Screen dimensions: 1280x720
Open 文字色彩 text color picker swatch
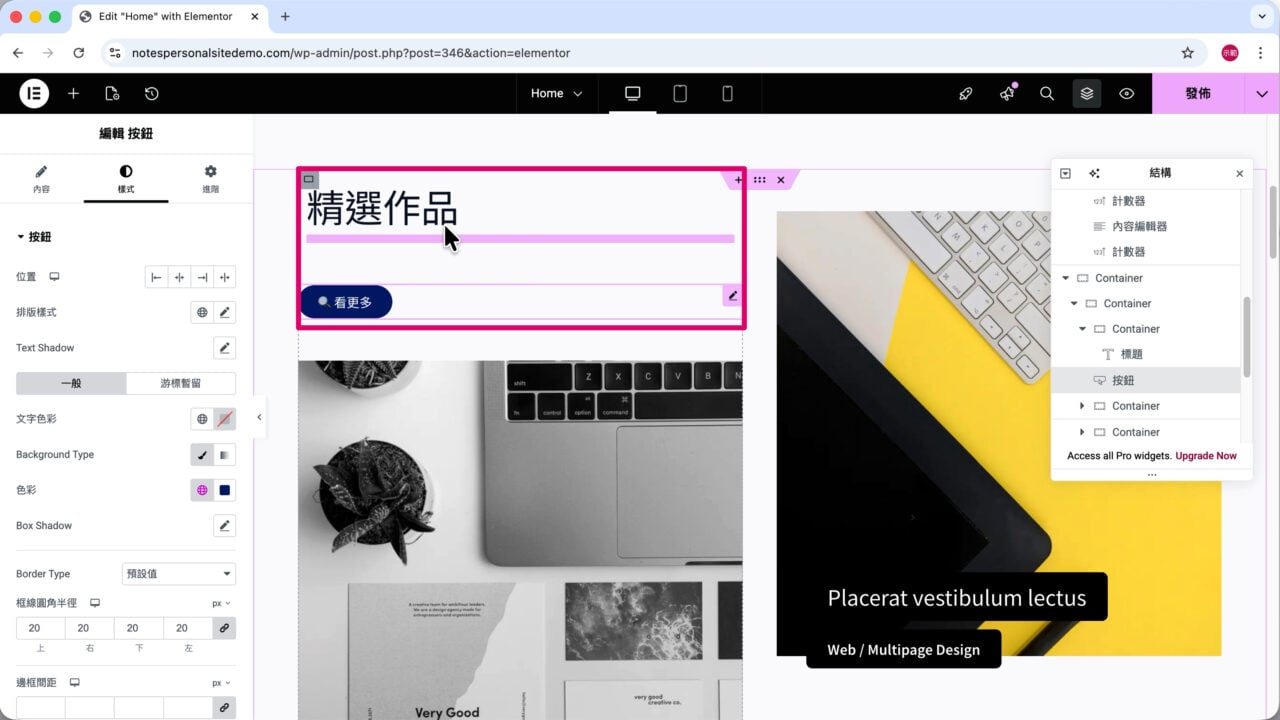coord(225,419)
